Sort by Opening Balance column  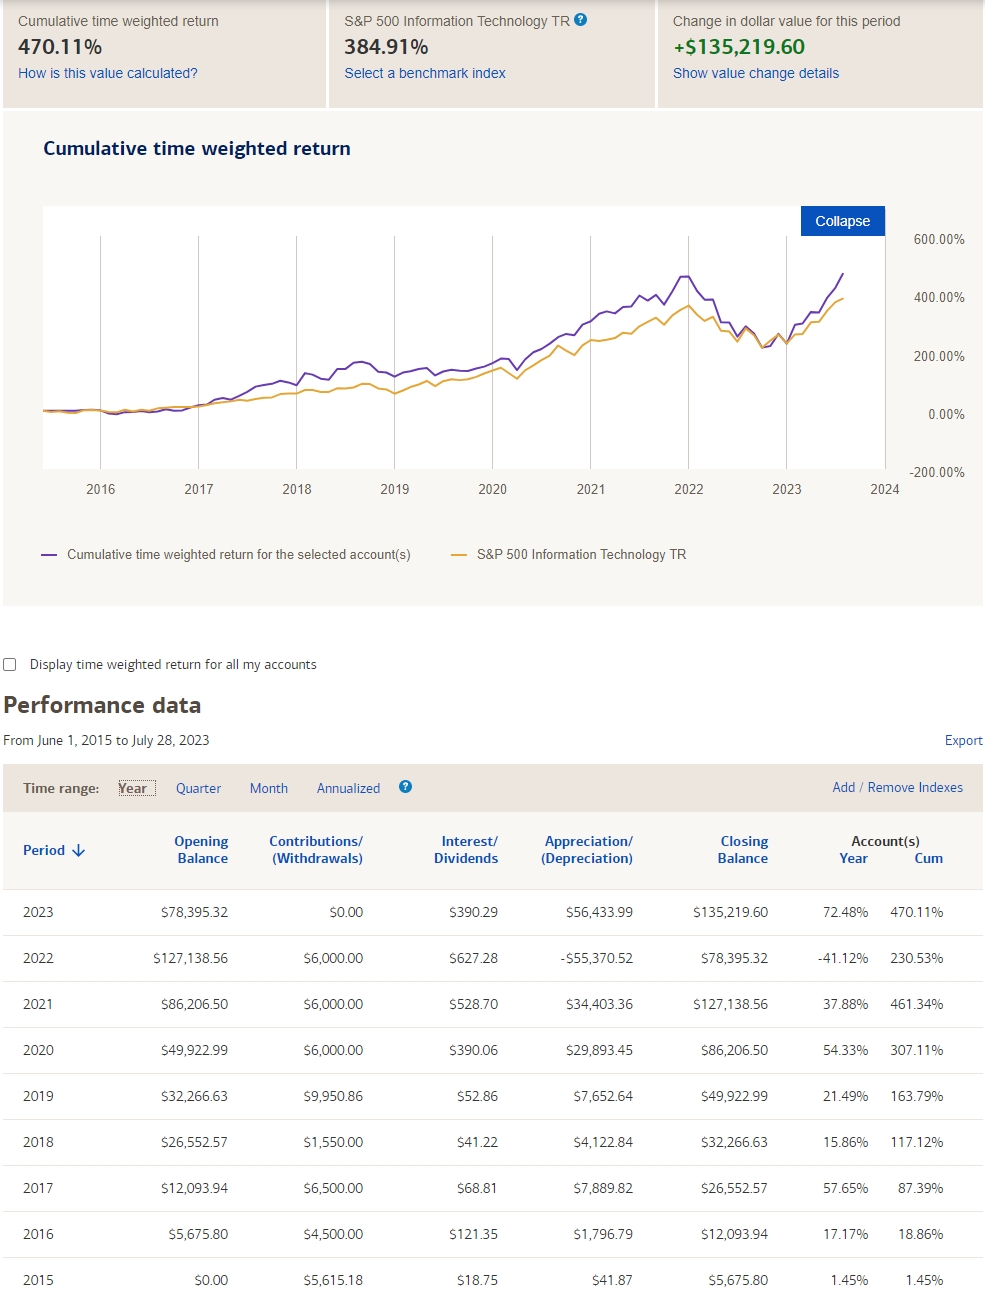(x=201, y=850)
